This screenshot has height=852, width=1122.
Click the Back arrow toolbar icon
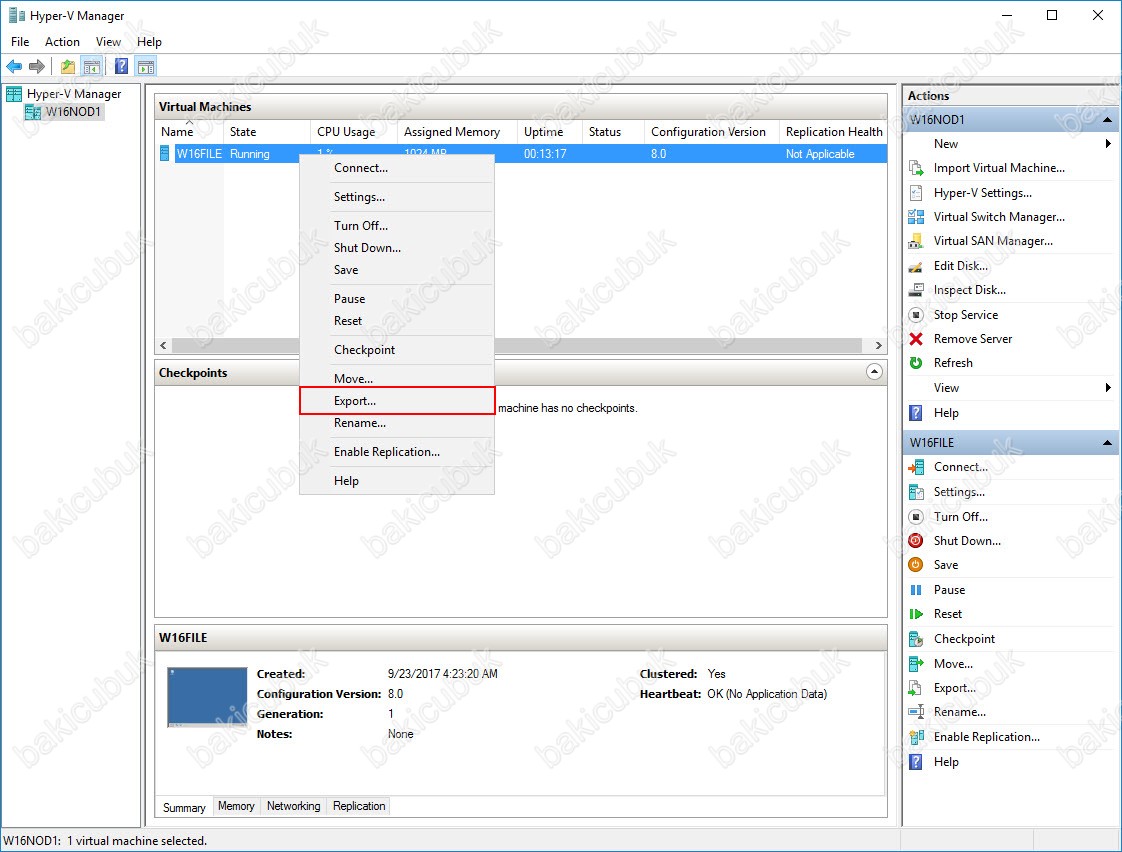(x=14, y=67)
